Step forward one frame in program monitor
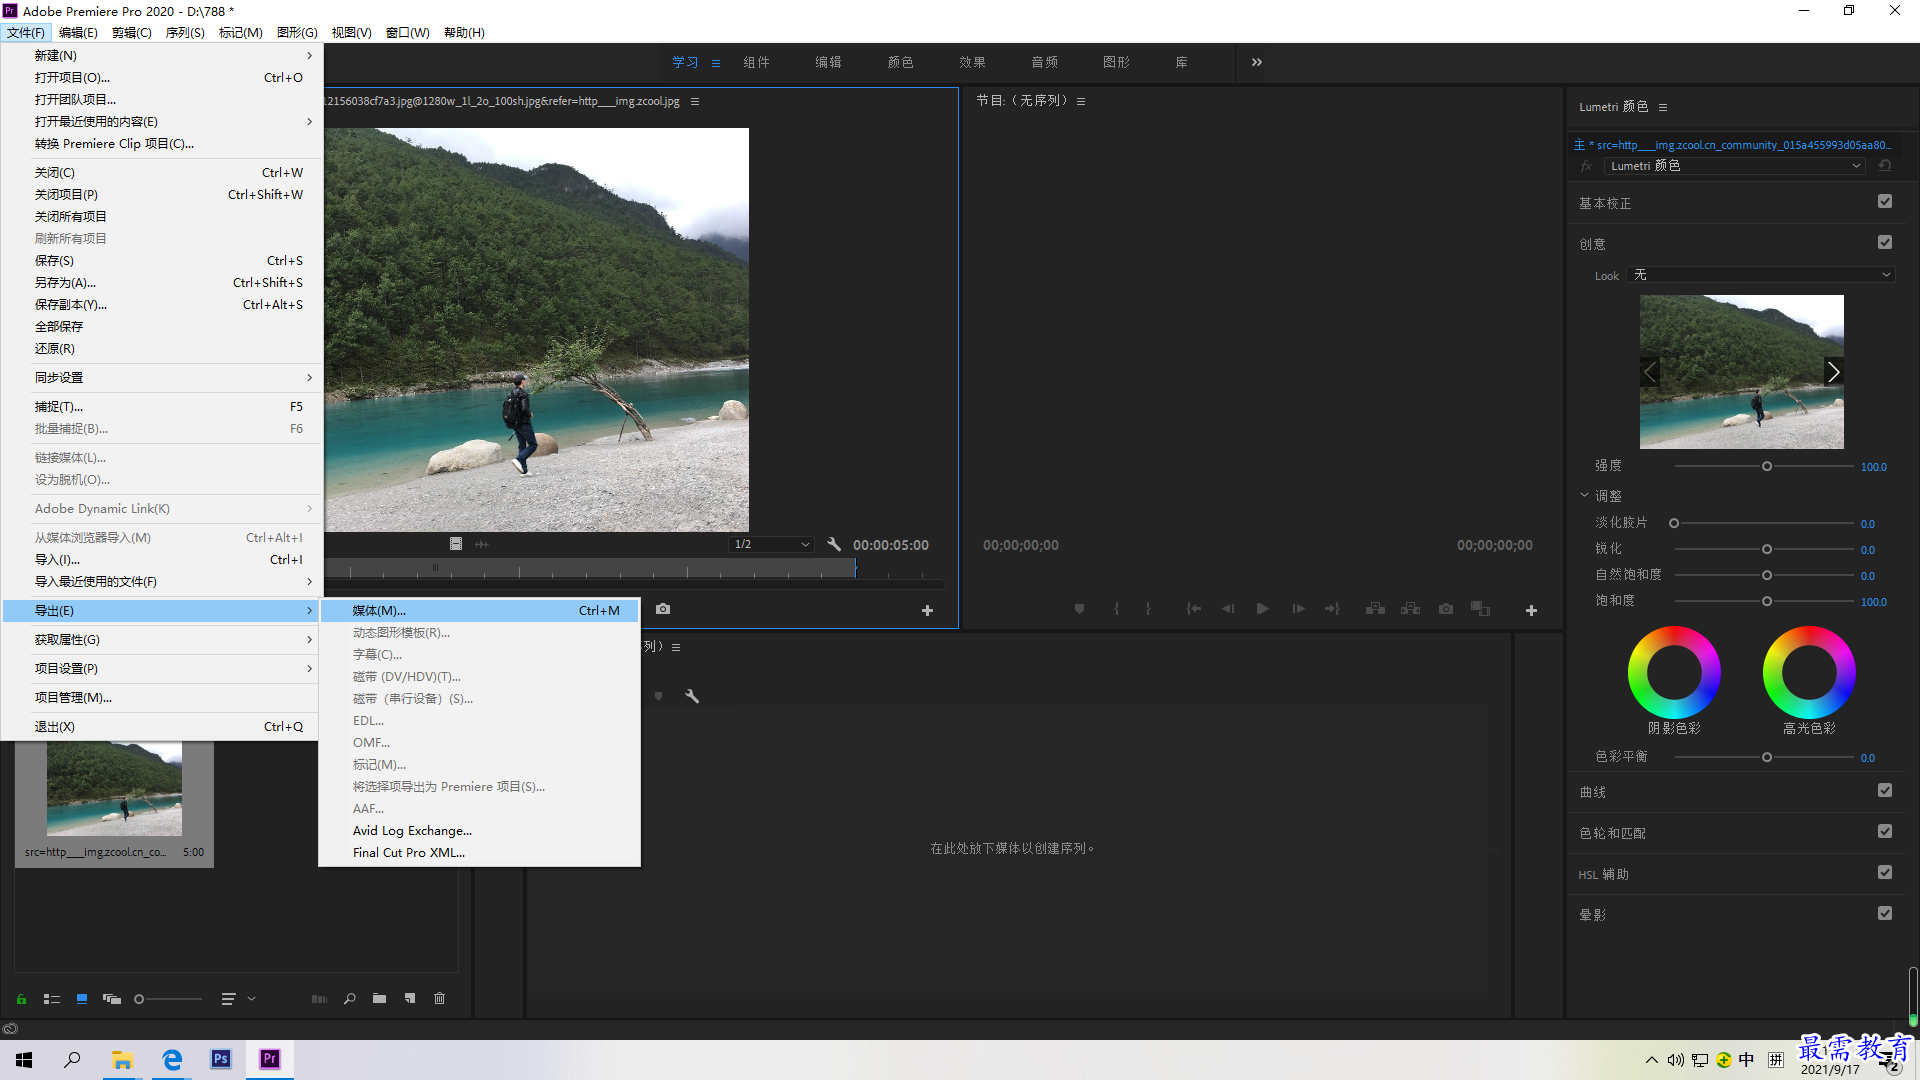1920x1080 pixels. pos(1298,609)
